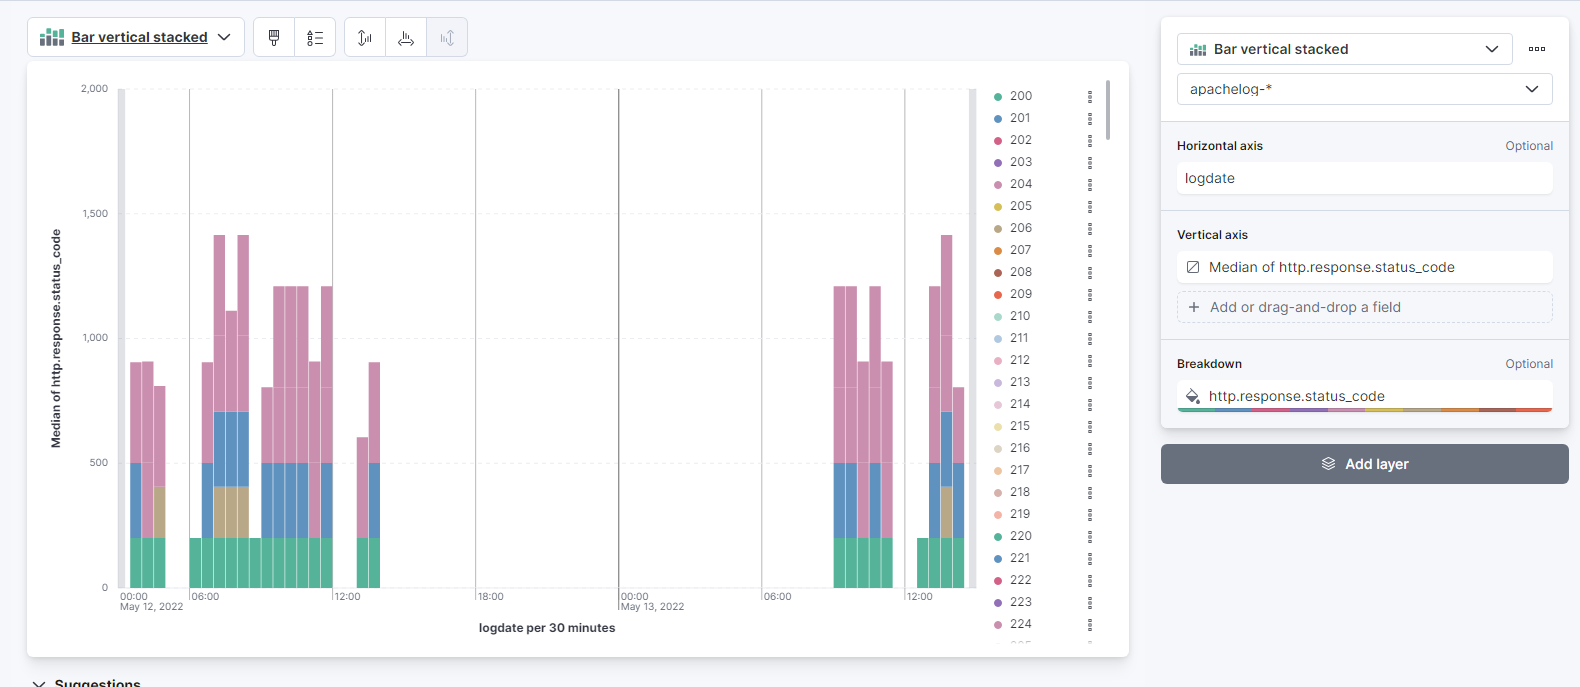Open legend options for 203
Image resolution: width=1580 pixels, height=687 pixels.
[1090, 163]
